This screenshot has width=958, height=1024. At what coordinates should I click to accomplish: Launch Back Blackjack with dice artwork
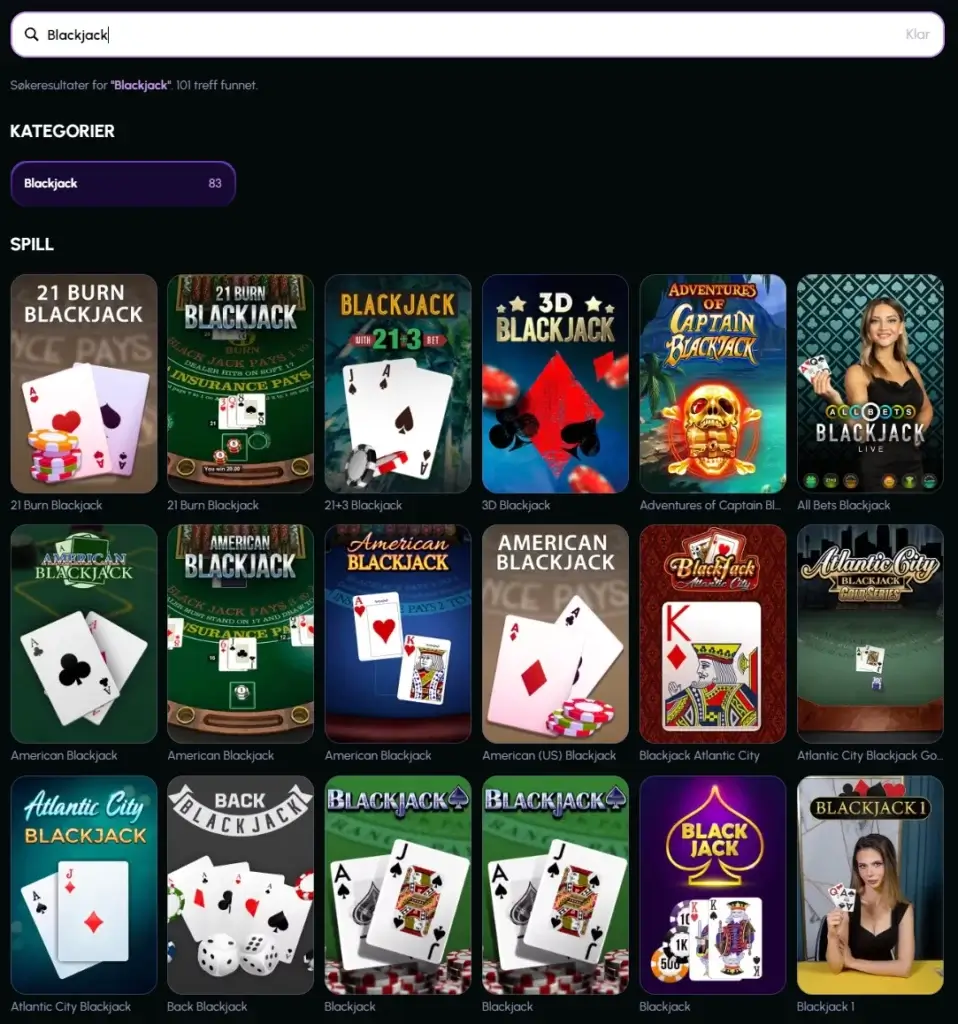240,885
